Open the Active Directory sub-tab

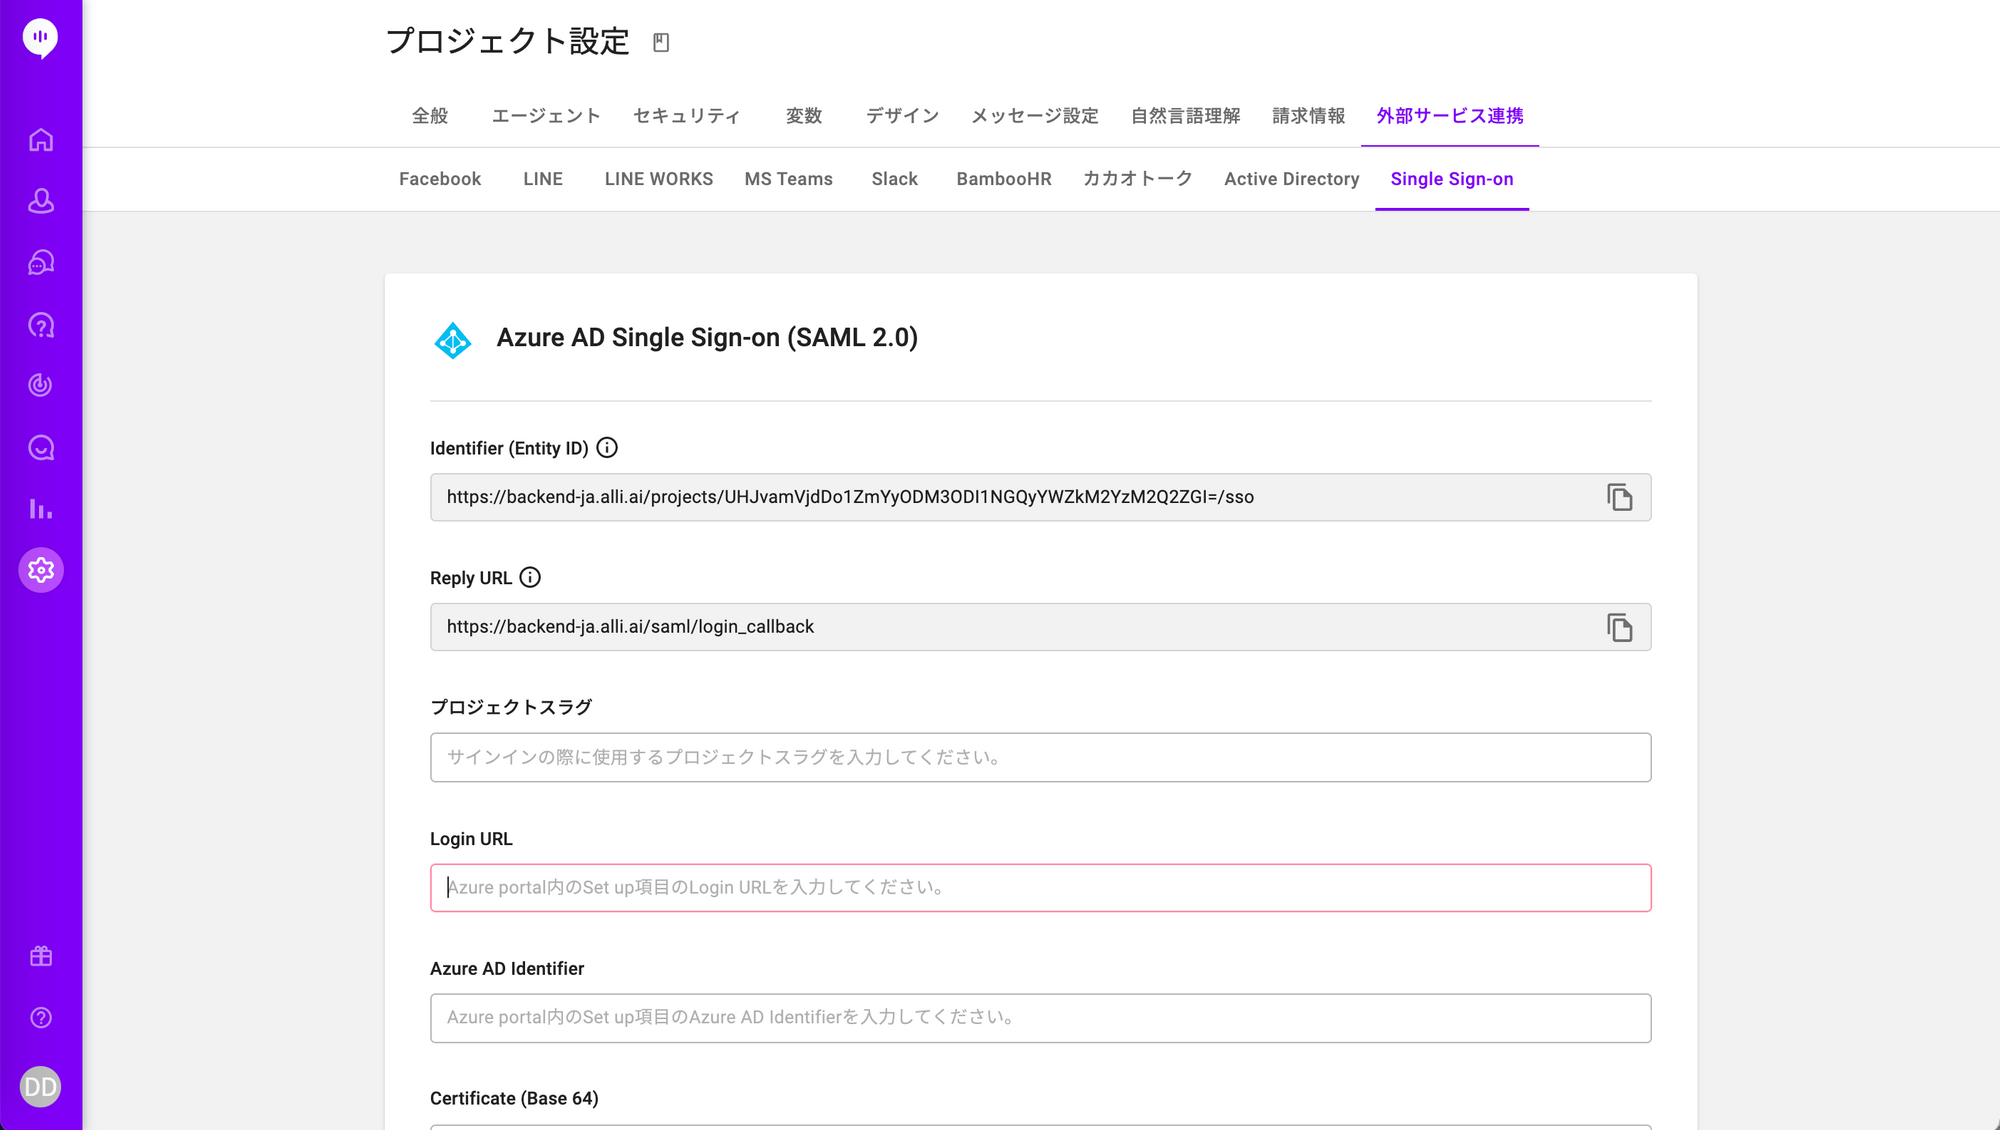(1292, 179)
